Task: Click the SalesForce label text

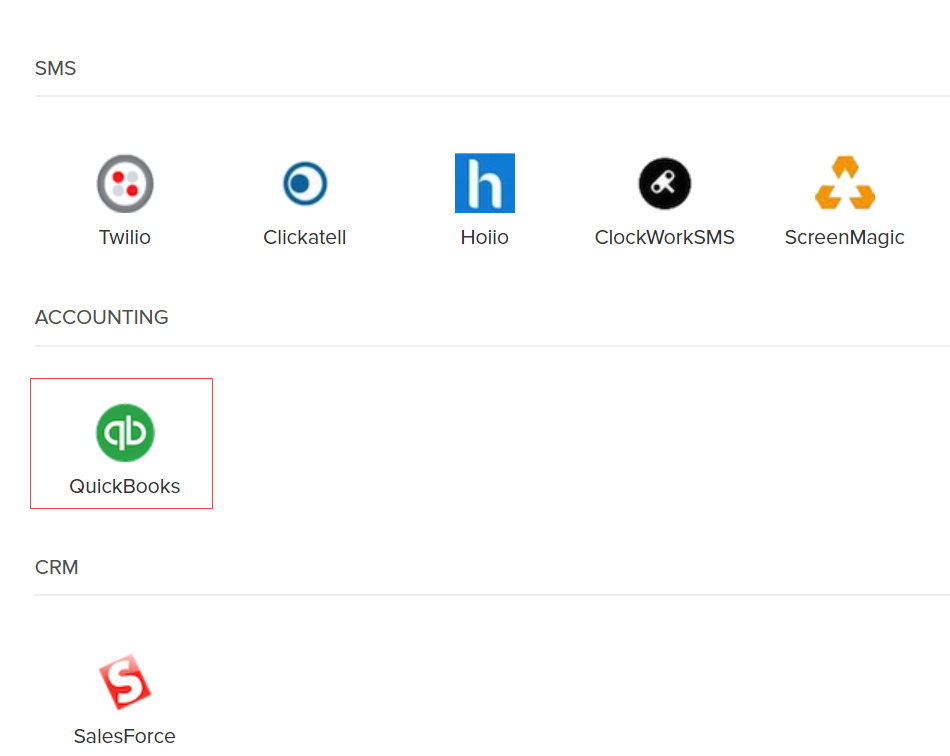Action: point(125,736)
